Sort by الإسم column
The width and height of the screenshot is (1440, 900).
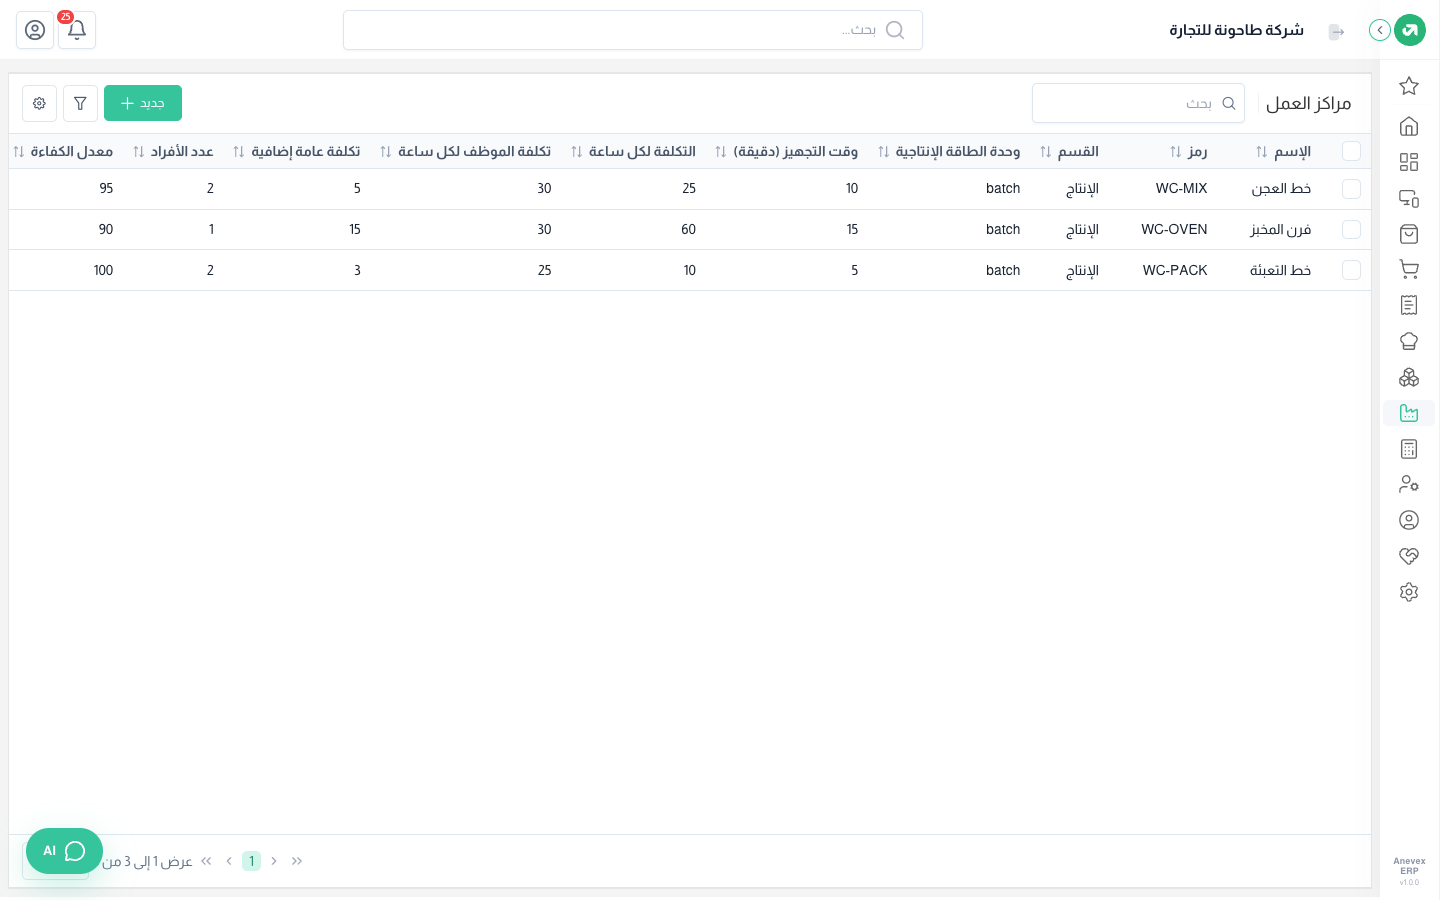pyautogui.click(x=1283, y=152)
